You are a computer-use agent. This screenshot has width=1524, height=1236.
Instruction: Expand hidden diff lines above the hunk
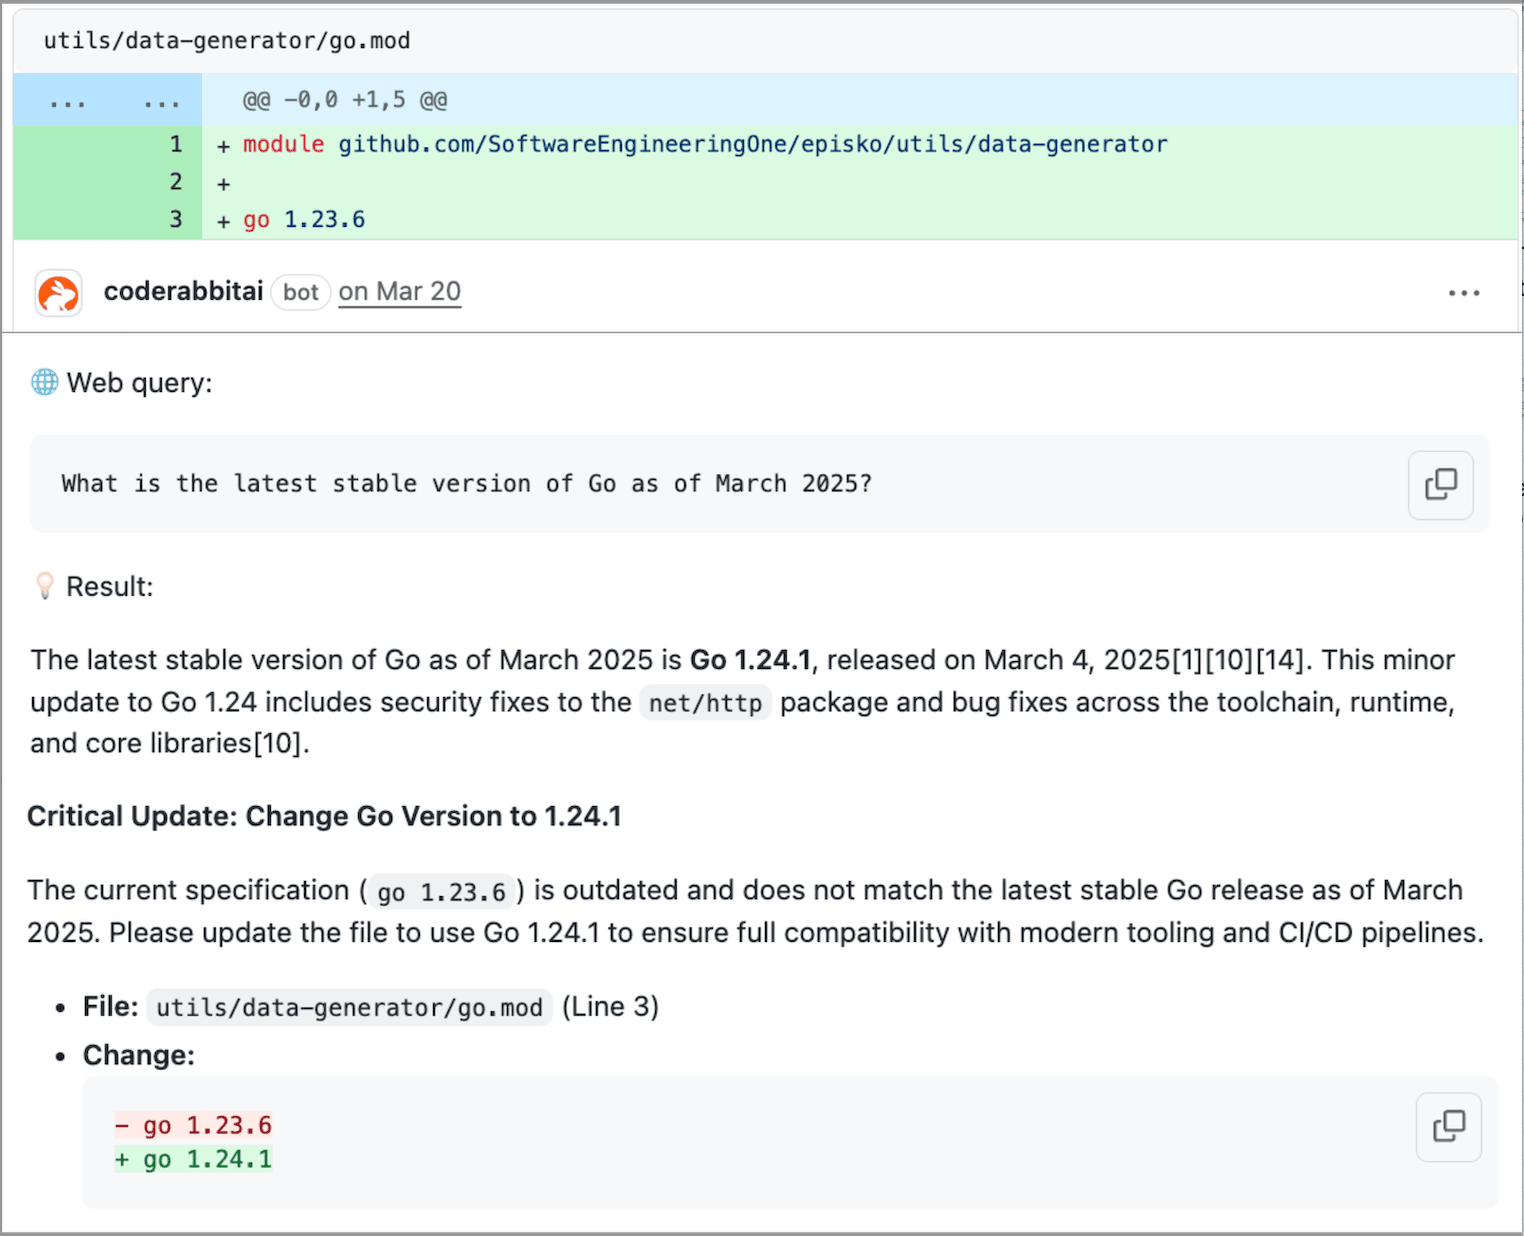[x=66, y=99]
